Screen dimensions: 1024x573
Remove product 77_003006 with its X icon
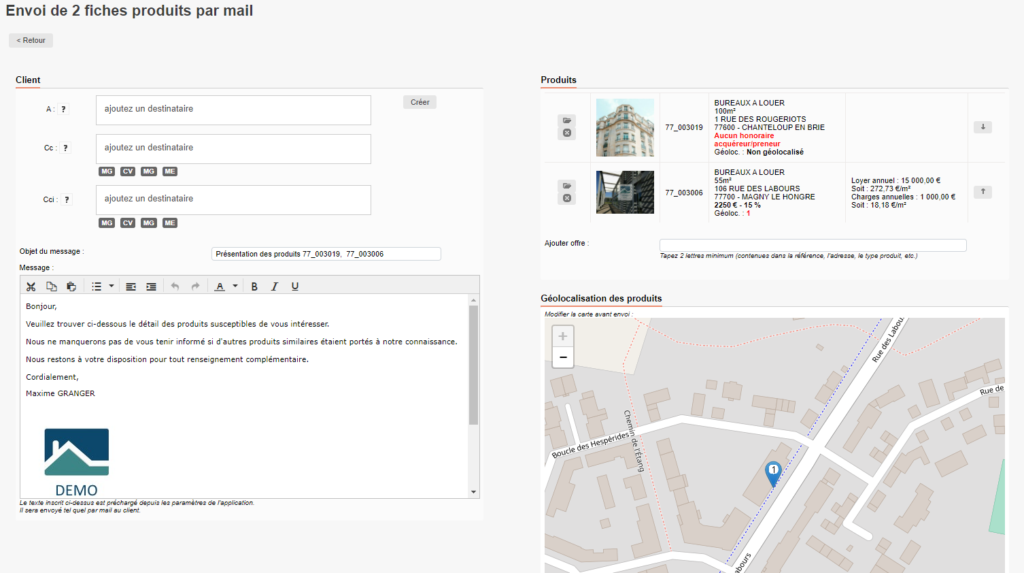(x=567, y=198)
